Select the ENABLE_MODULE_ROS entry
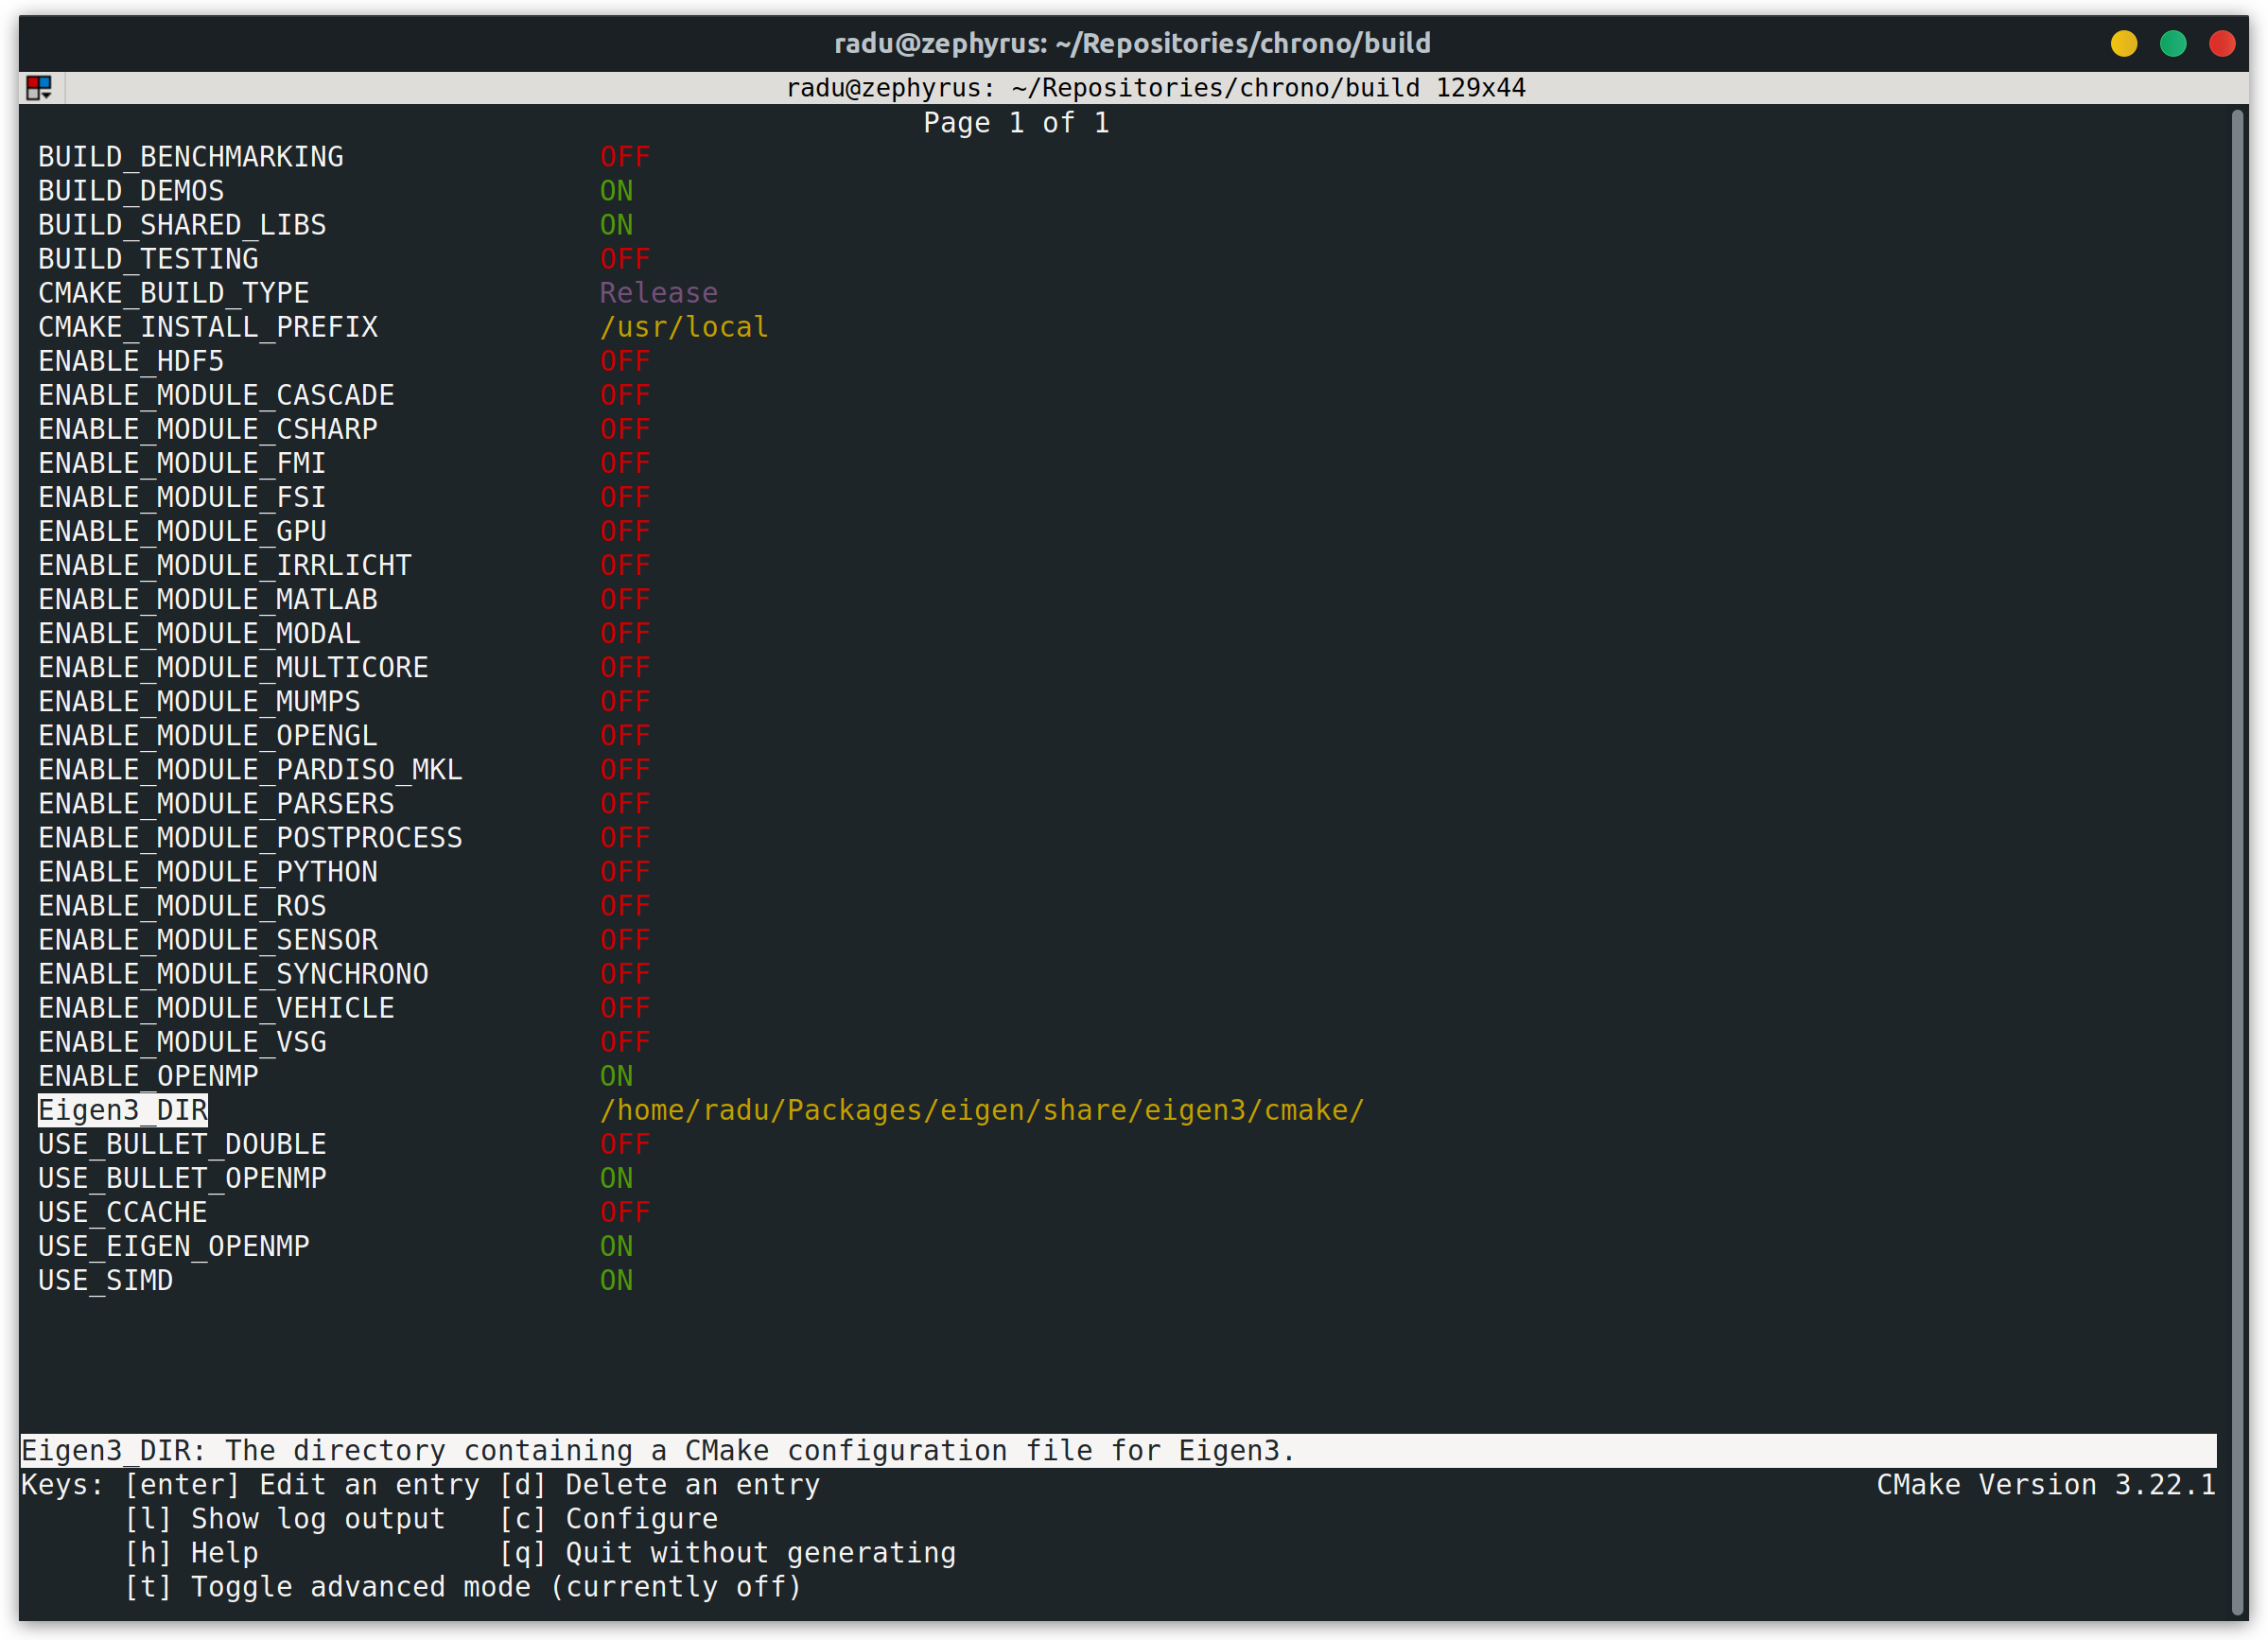Image resolution: width=2268 pixels, height=1640 pixels. click(x=182, y=905)
